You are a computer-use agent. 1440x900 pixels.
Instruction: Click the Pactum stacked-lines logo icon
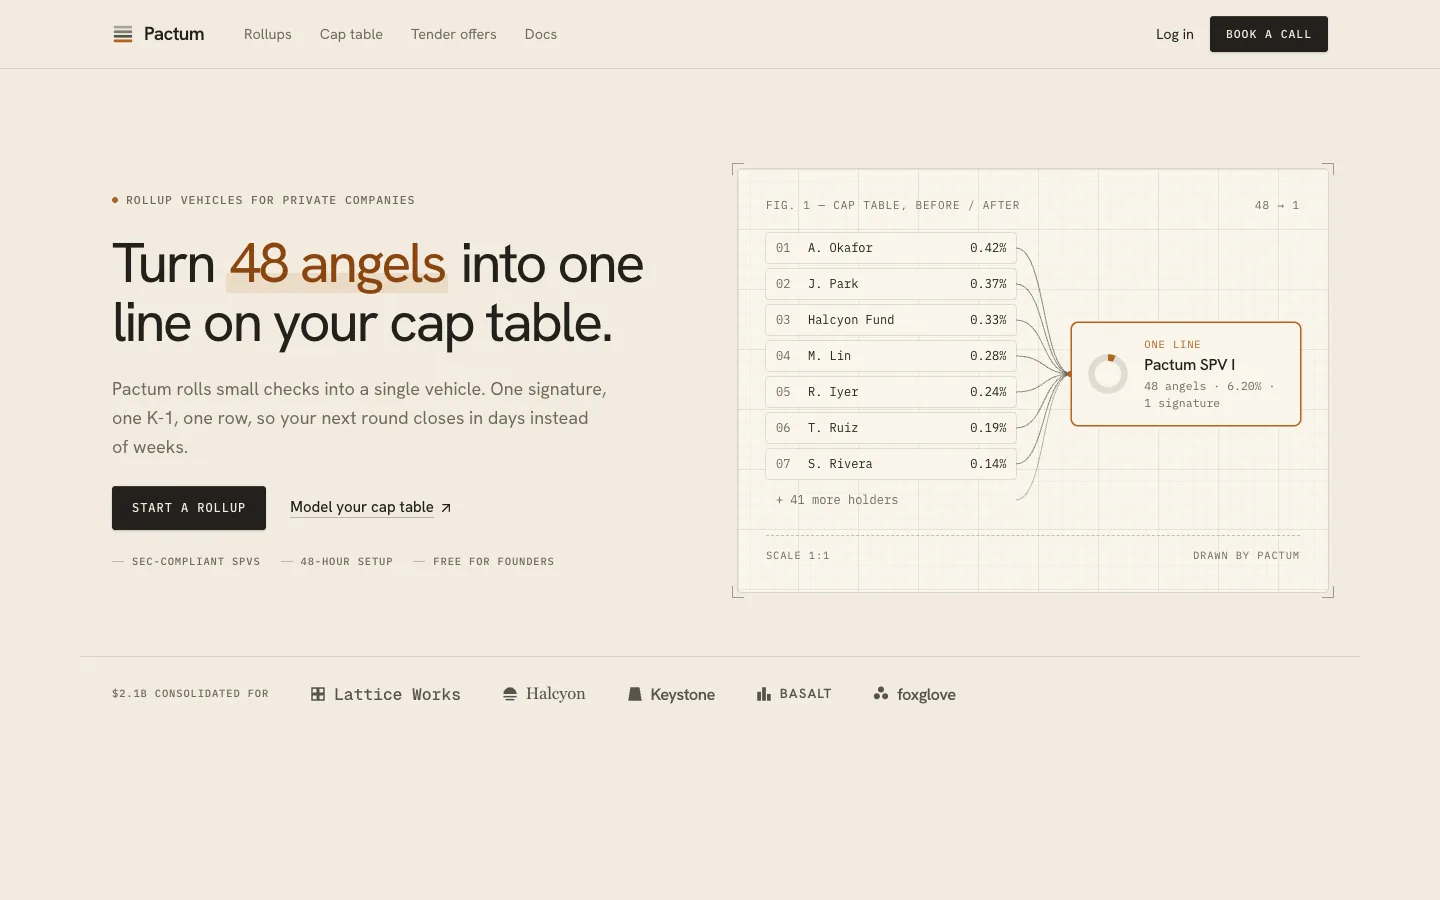pos(123,34)
